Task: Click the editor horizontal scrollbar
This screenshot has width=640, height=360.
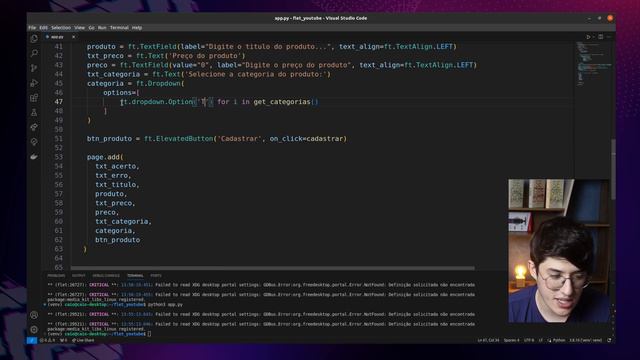Action: pos(273,268)
